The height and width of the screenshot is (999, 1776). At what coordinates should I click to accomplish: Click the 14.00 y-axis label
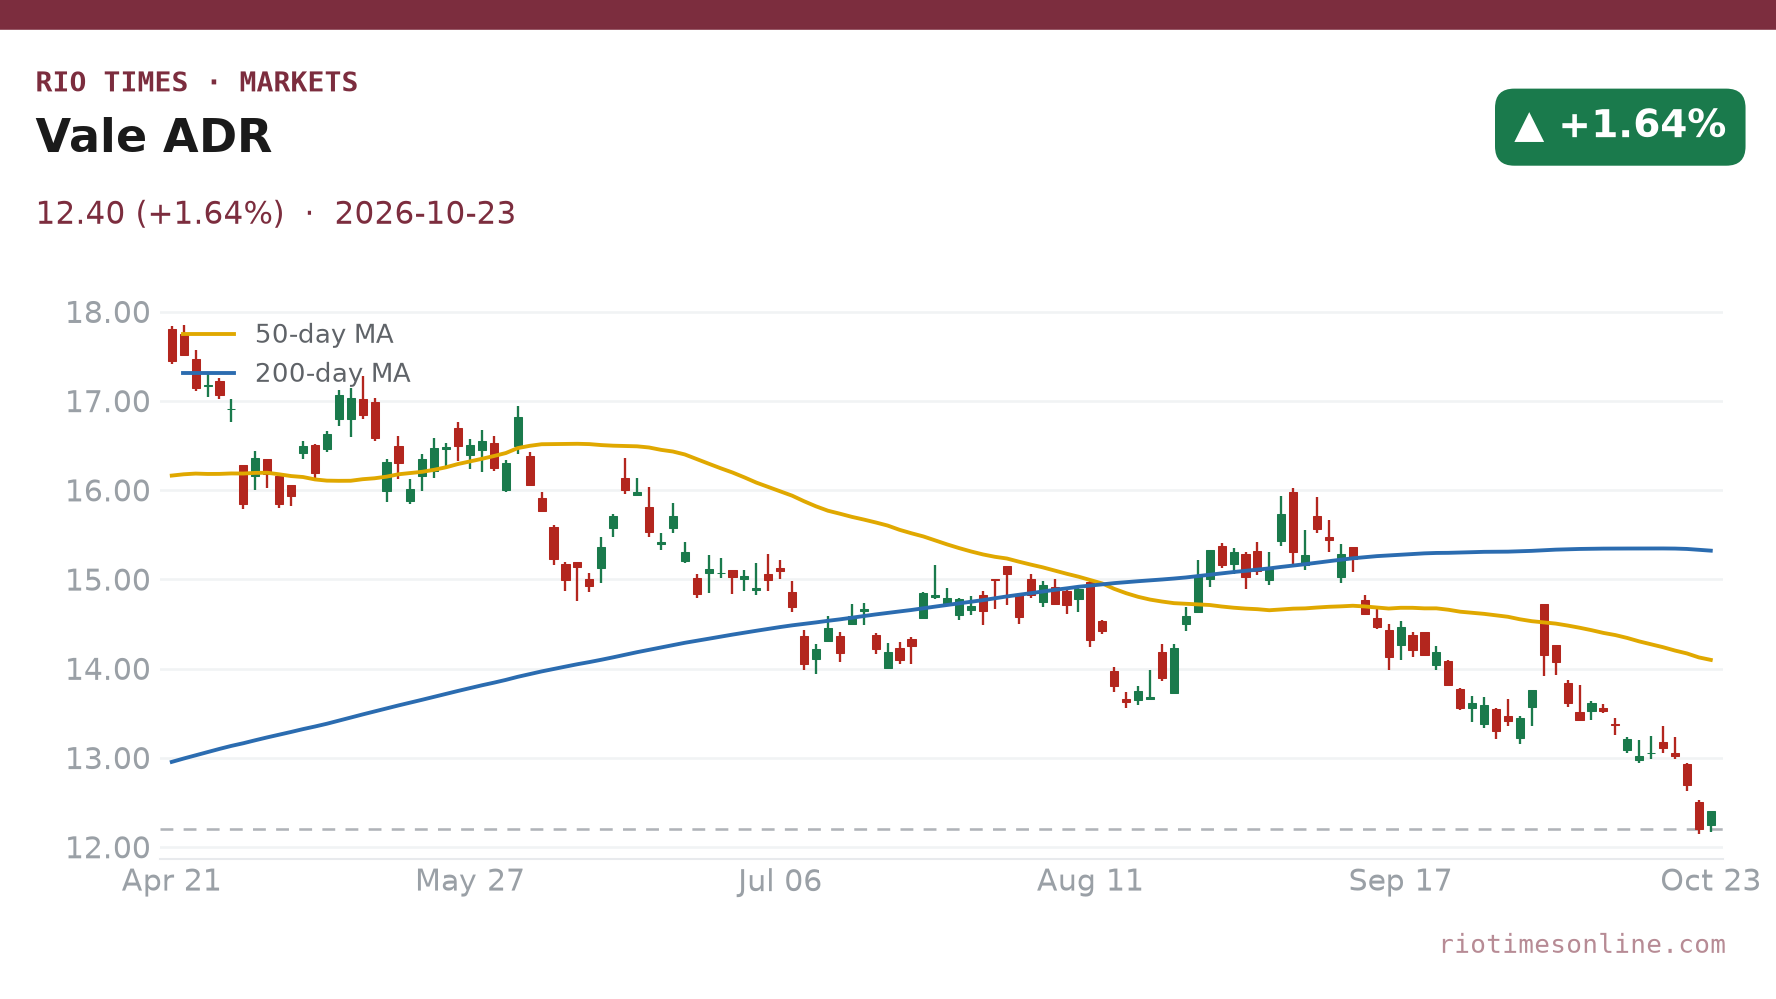pos(108,669)
